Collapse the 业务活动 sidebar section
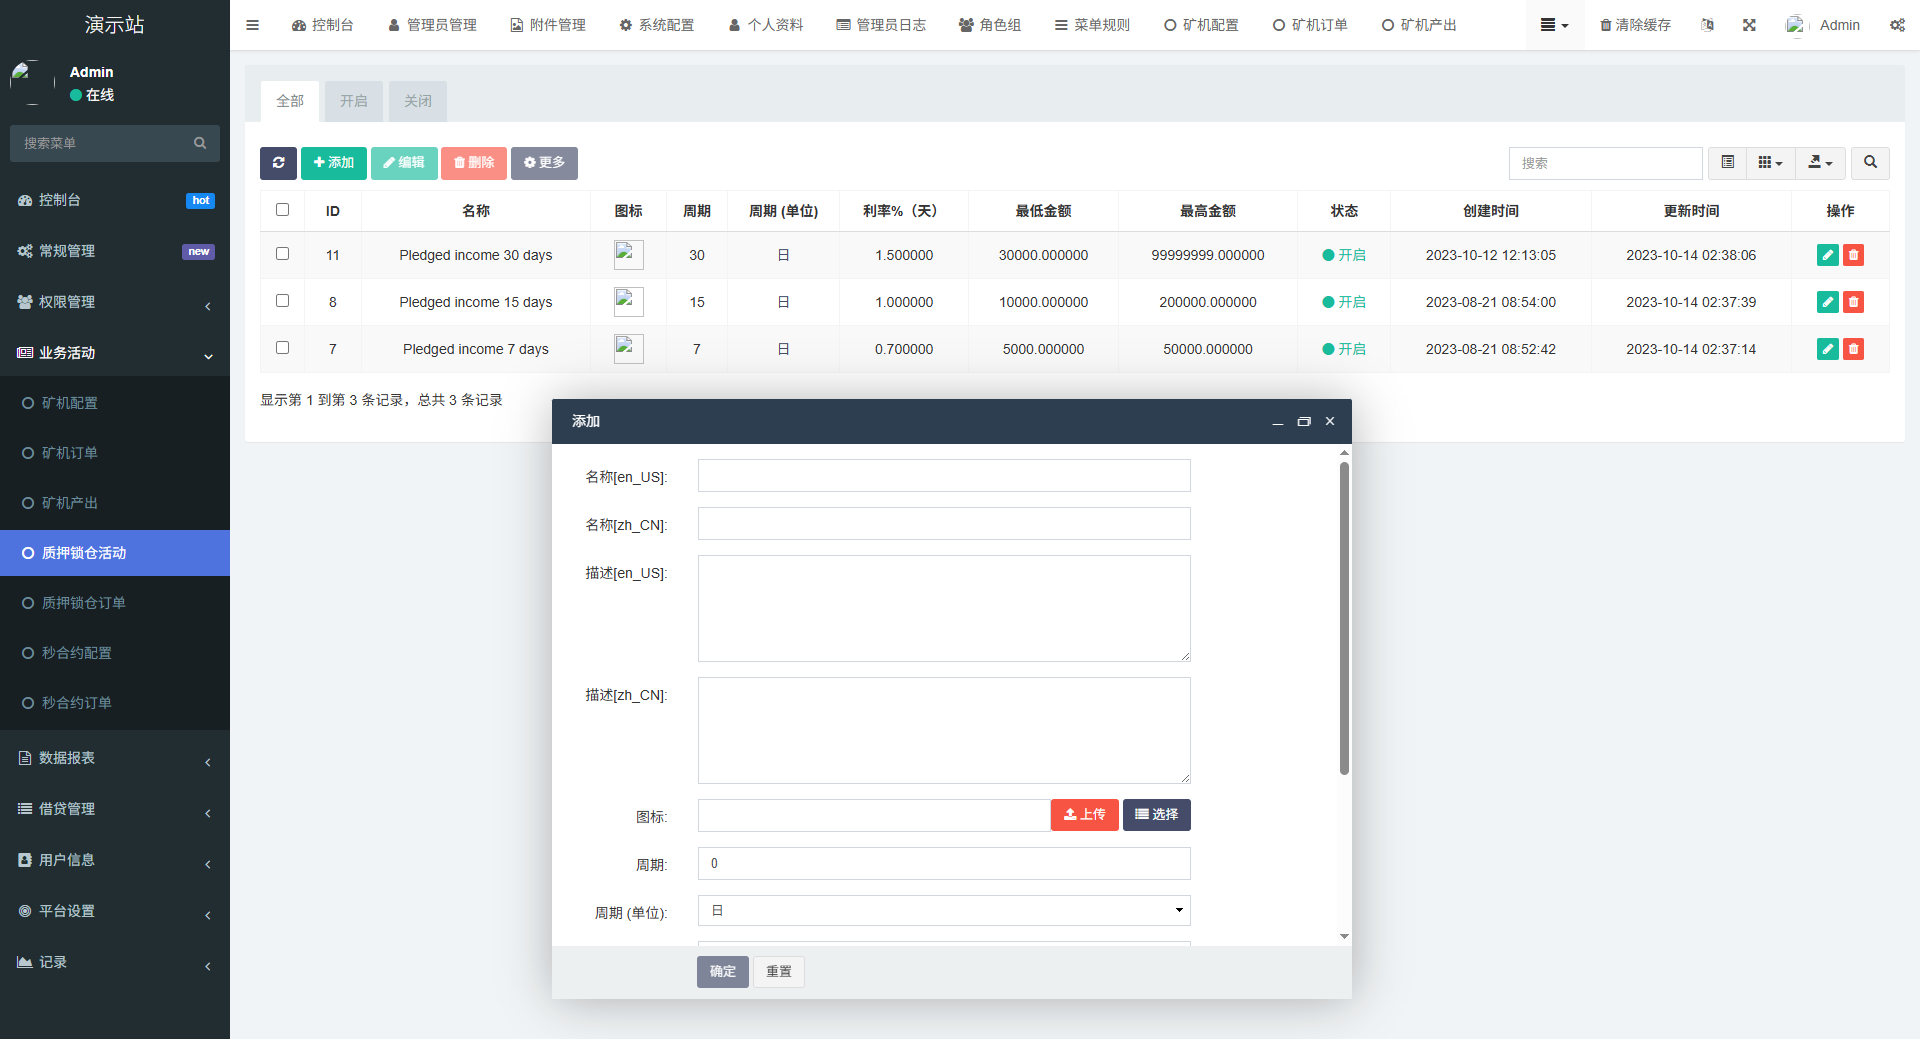Image resolution: width=1920 pixels, height=1039 pixels. click(x=115, y=352)
